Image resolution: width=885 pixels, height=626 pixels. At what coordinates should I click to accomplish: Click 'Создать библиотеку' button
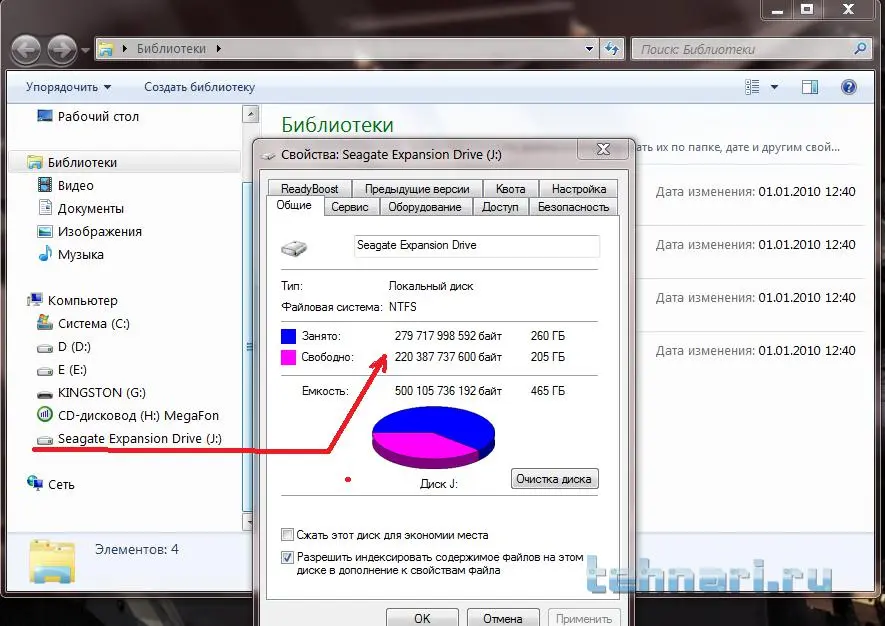click(x=199, y=87)
